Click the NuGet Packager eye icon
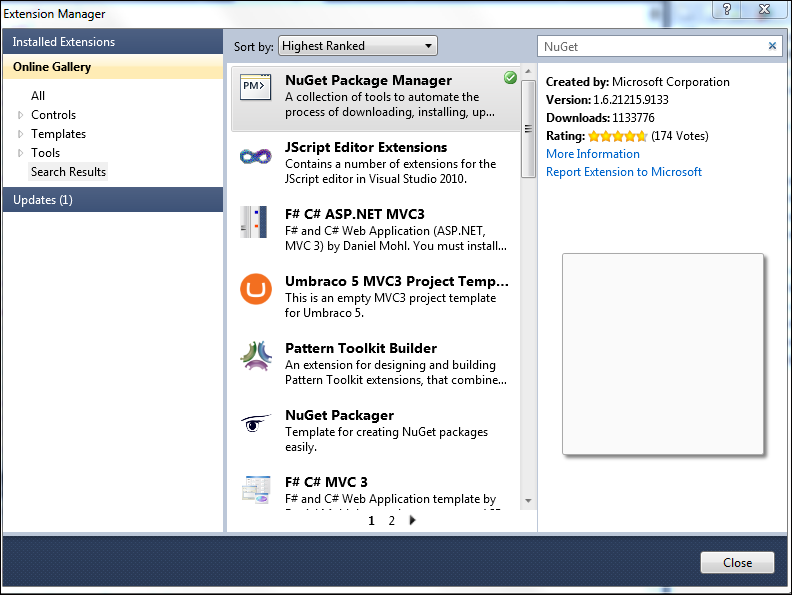 click(255, 423)
